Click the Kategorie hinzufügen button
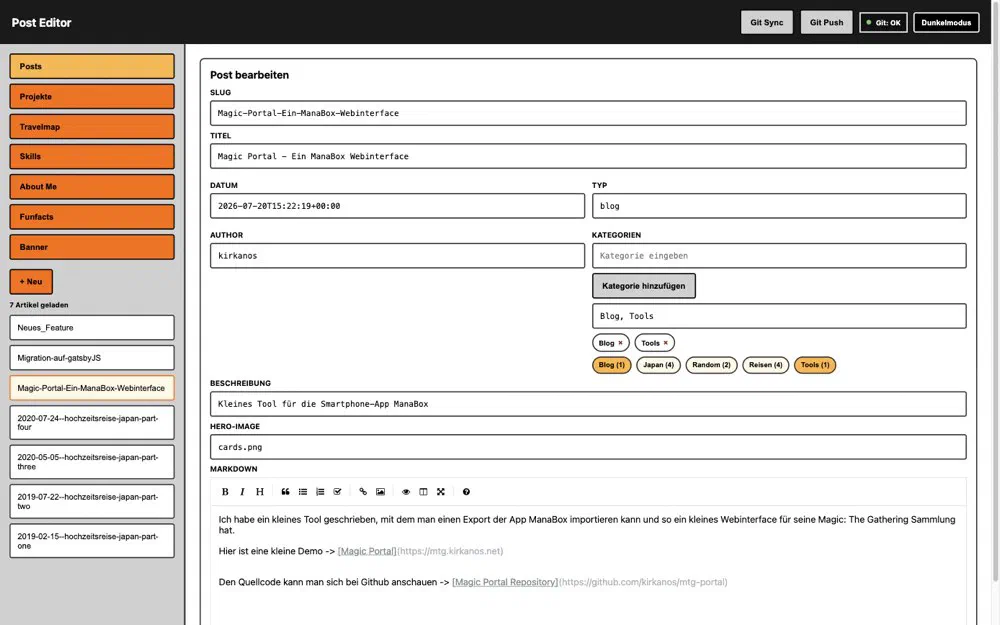The width and height of the screenshot is (1000, 625). point(643,286)
